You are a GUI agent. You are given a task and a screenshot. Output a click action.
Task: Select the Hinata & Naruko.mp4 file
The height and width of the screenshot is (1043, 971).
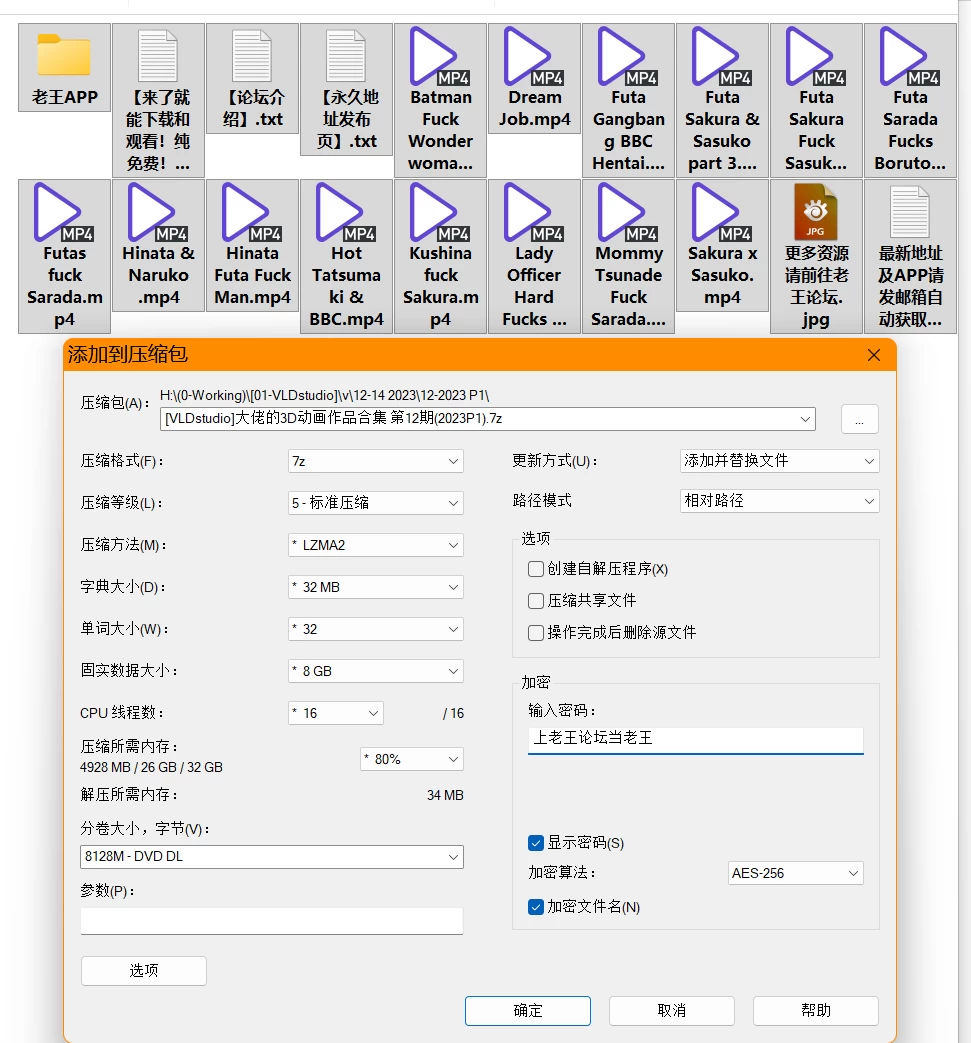tap(158, 245)
